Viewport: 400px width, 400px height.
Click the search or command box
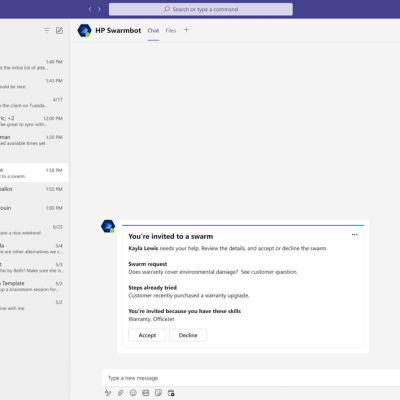click(201, 9)
